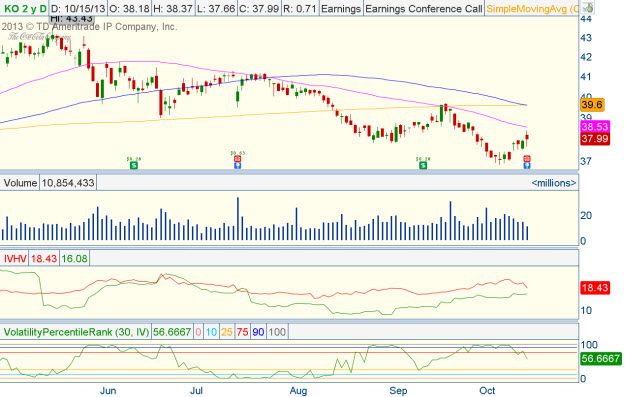Image resolution: width=625 pixels, height=397 pixels.
Task: Click the Earnings Conference Call label
Action: pos(424,8)
